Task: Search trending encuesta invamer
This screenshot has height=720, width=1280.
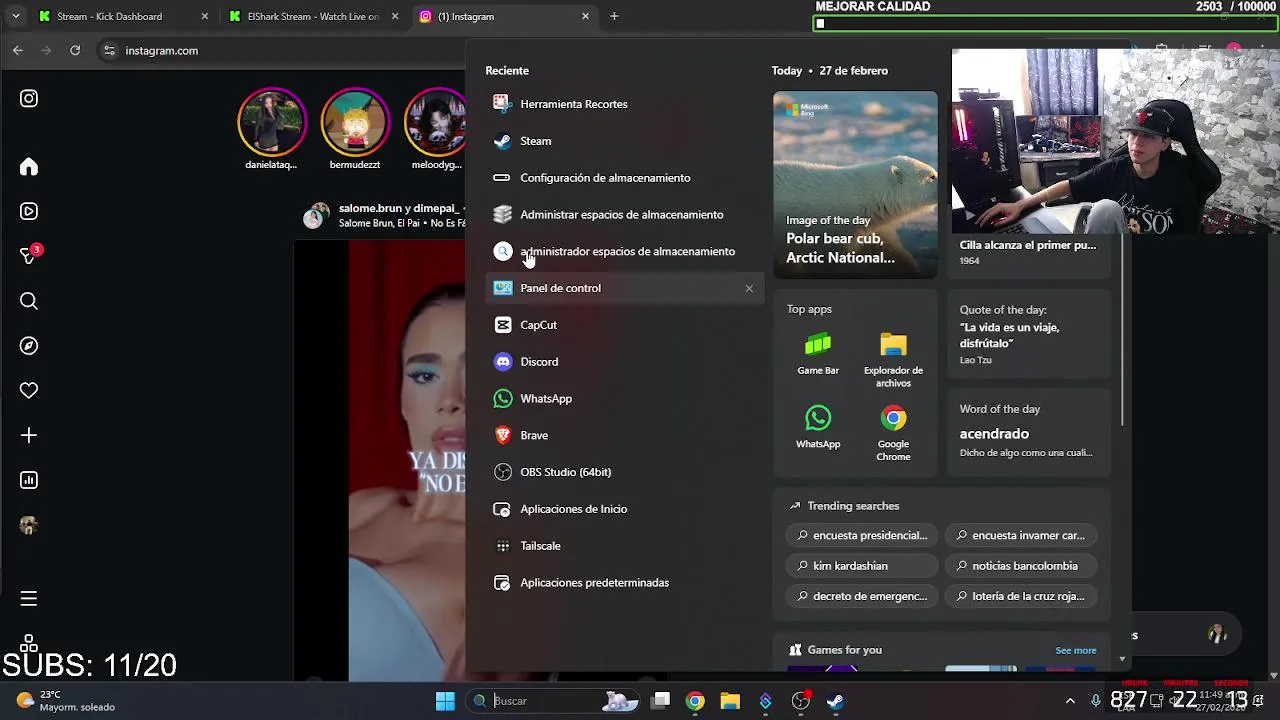Action: pos(1021,535)
